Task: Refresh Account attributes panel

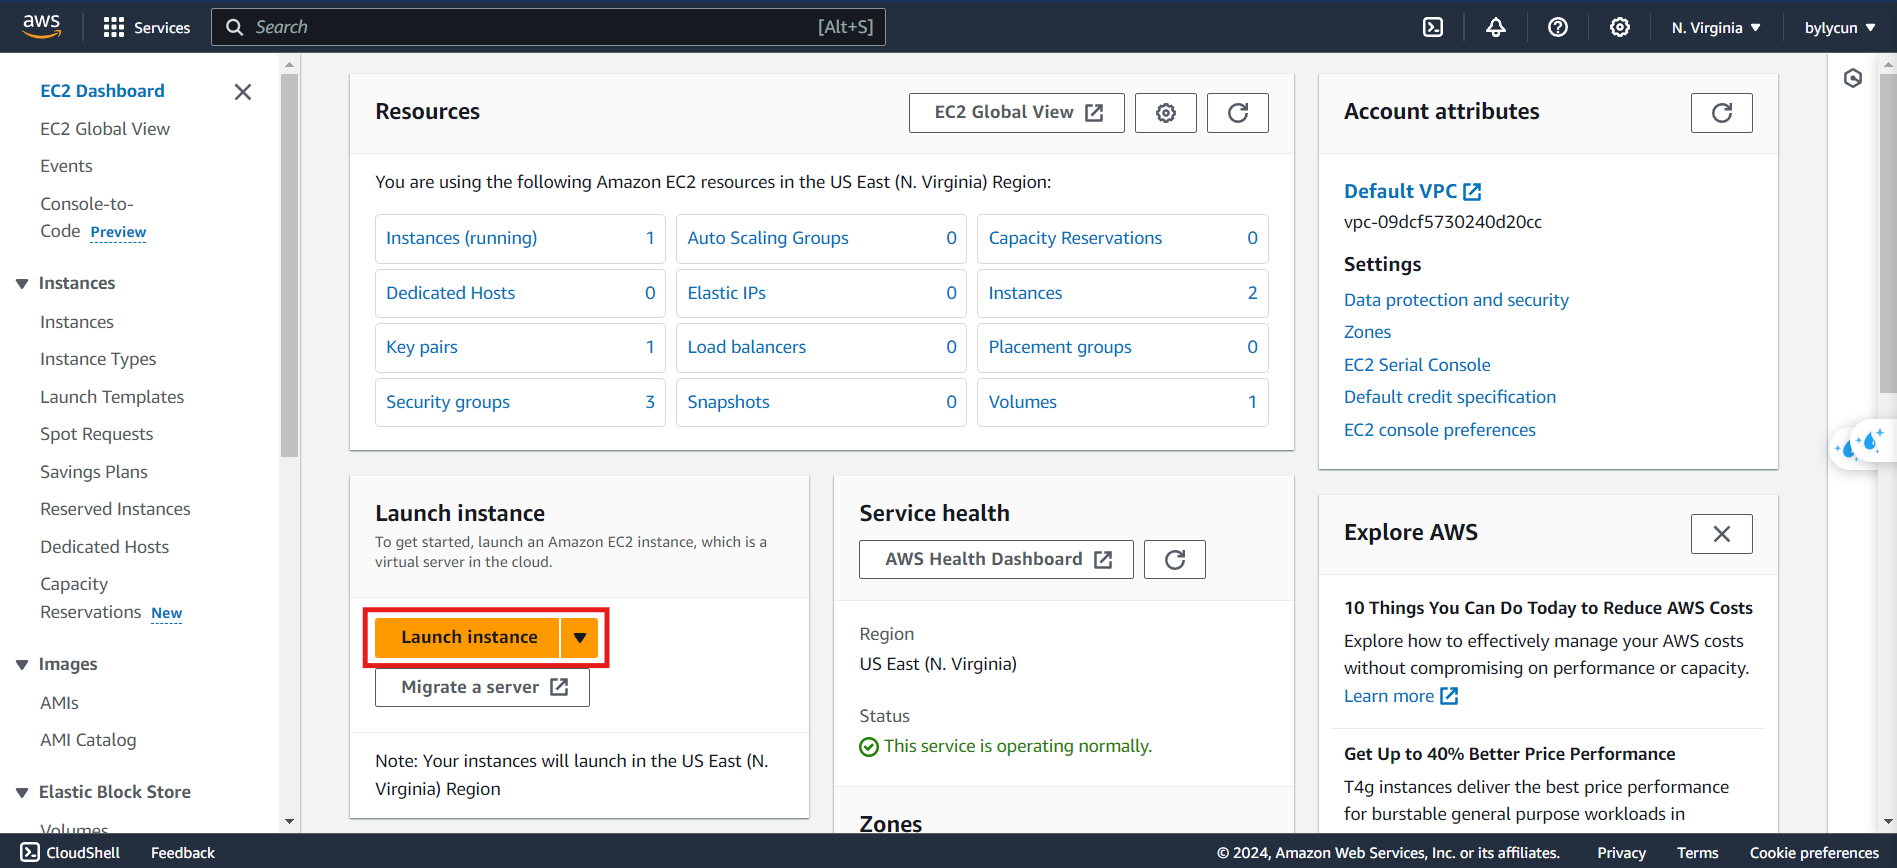Action: point(1721,113)
